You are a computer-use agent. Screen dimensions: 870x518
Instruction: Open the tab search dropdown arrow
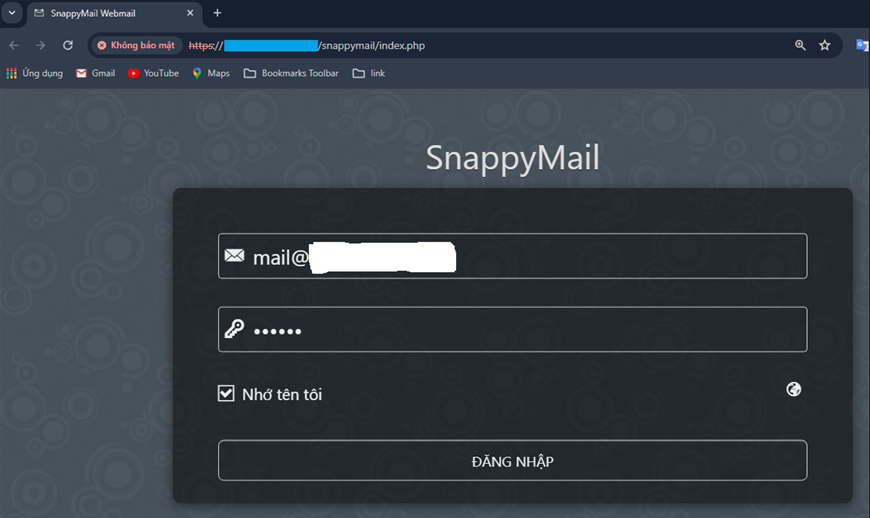pyautogui.click(x=12, y=12)
